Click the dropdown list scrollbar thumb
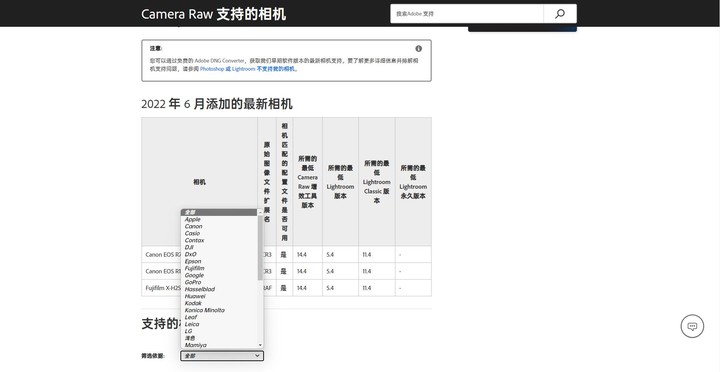This screenshot has height=372, width=720. pos(260,248)
